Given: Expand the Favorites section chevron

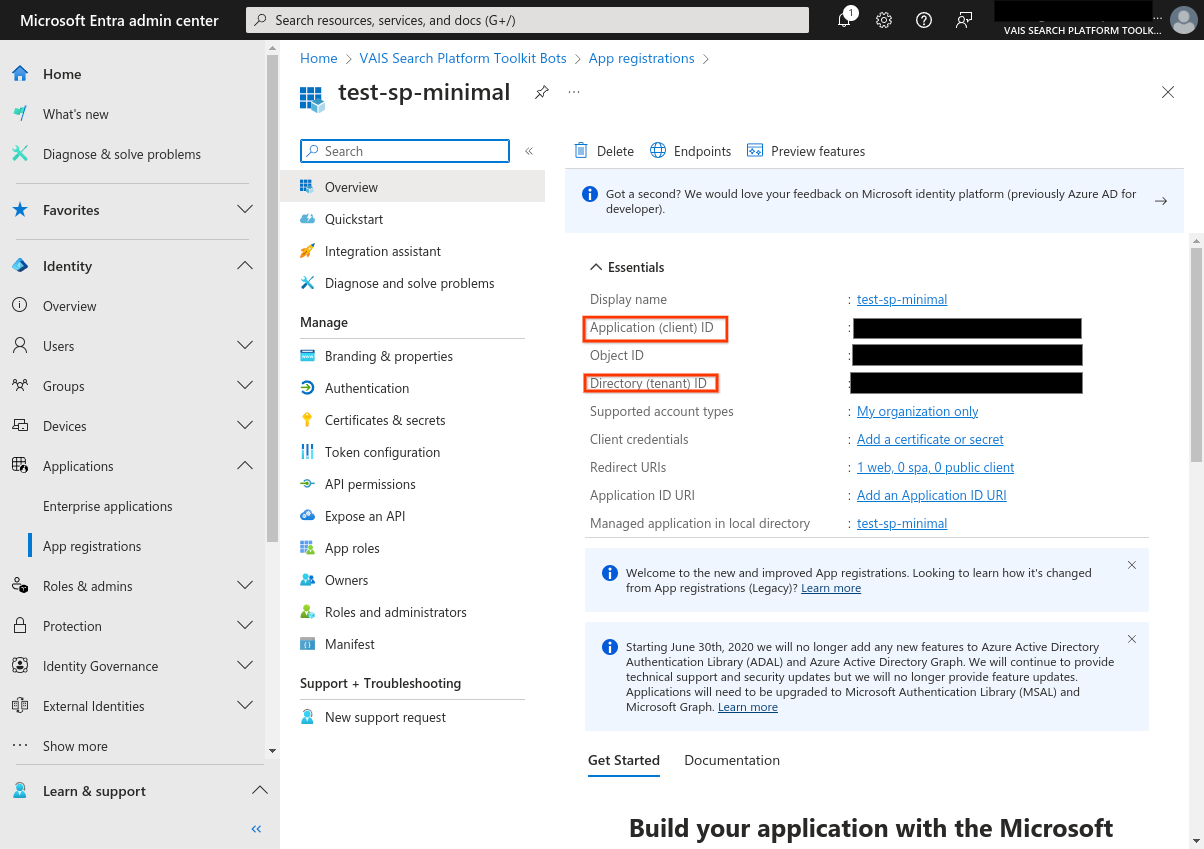Looking at the screenshot, I should coord(245,210).
